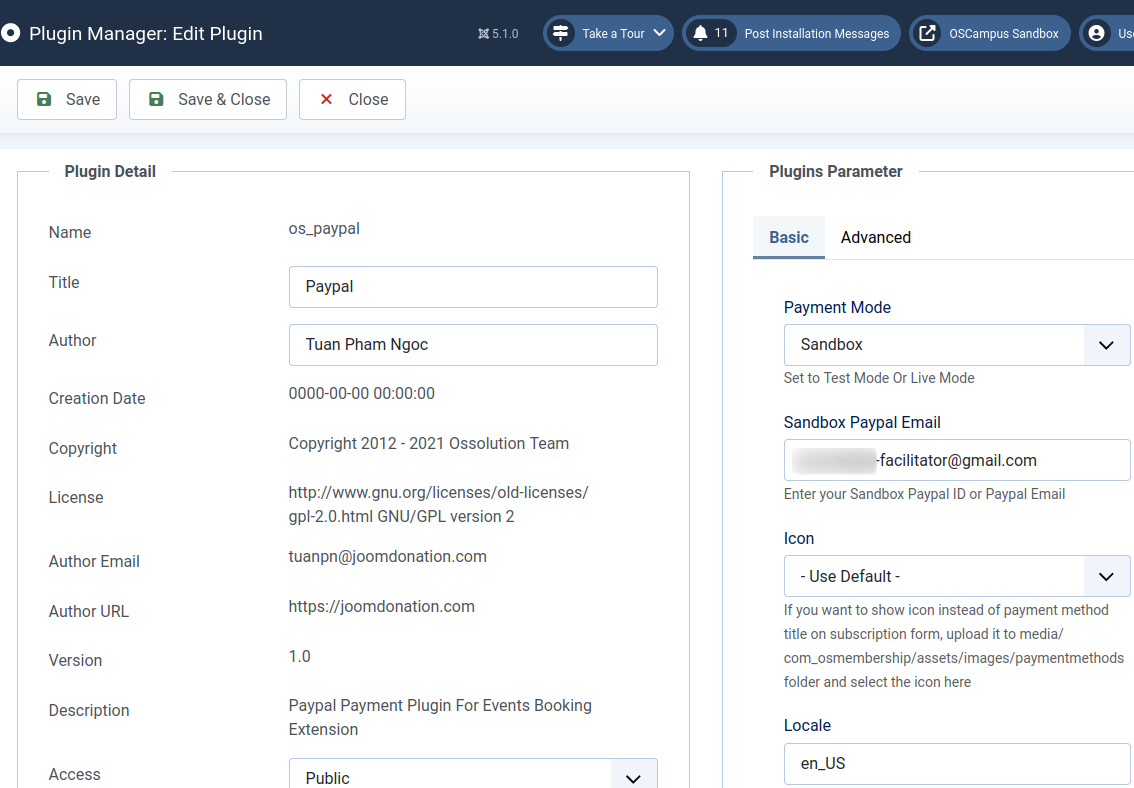Viewport: 1134px width, 788px height.
Task: Click the Sandbox Paypal Email label
Action: (862, 422)
